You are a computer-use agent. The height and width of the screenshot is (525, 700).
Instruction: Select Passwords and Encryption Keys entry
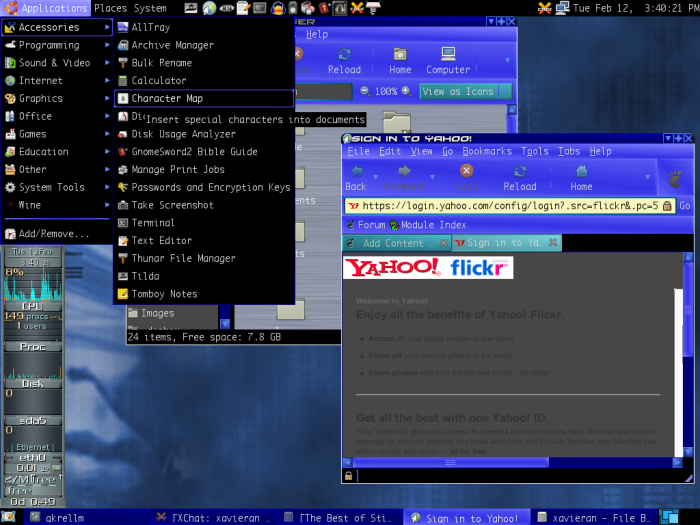pos(204,187)
